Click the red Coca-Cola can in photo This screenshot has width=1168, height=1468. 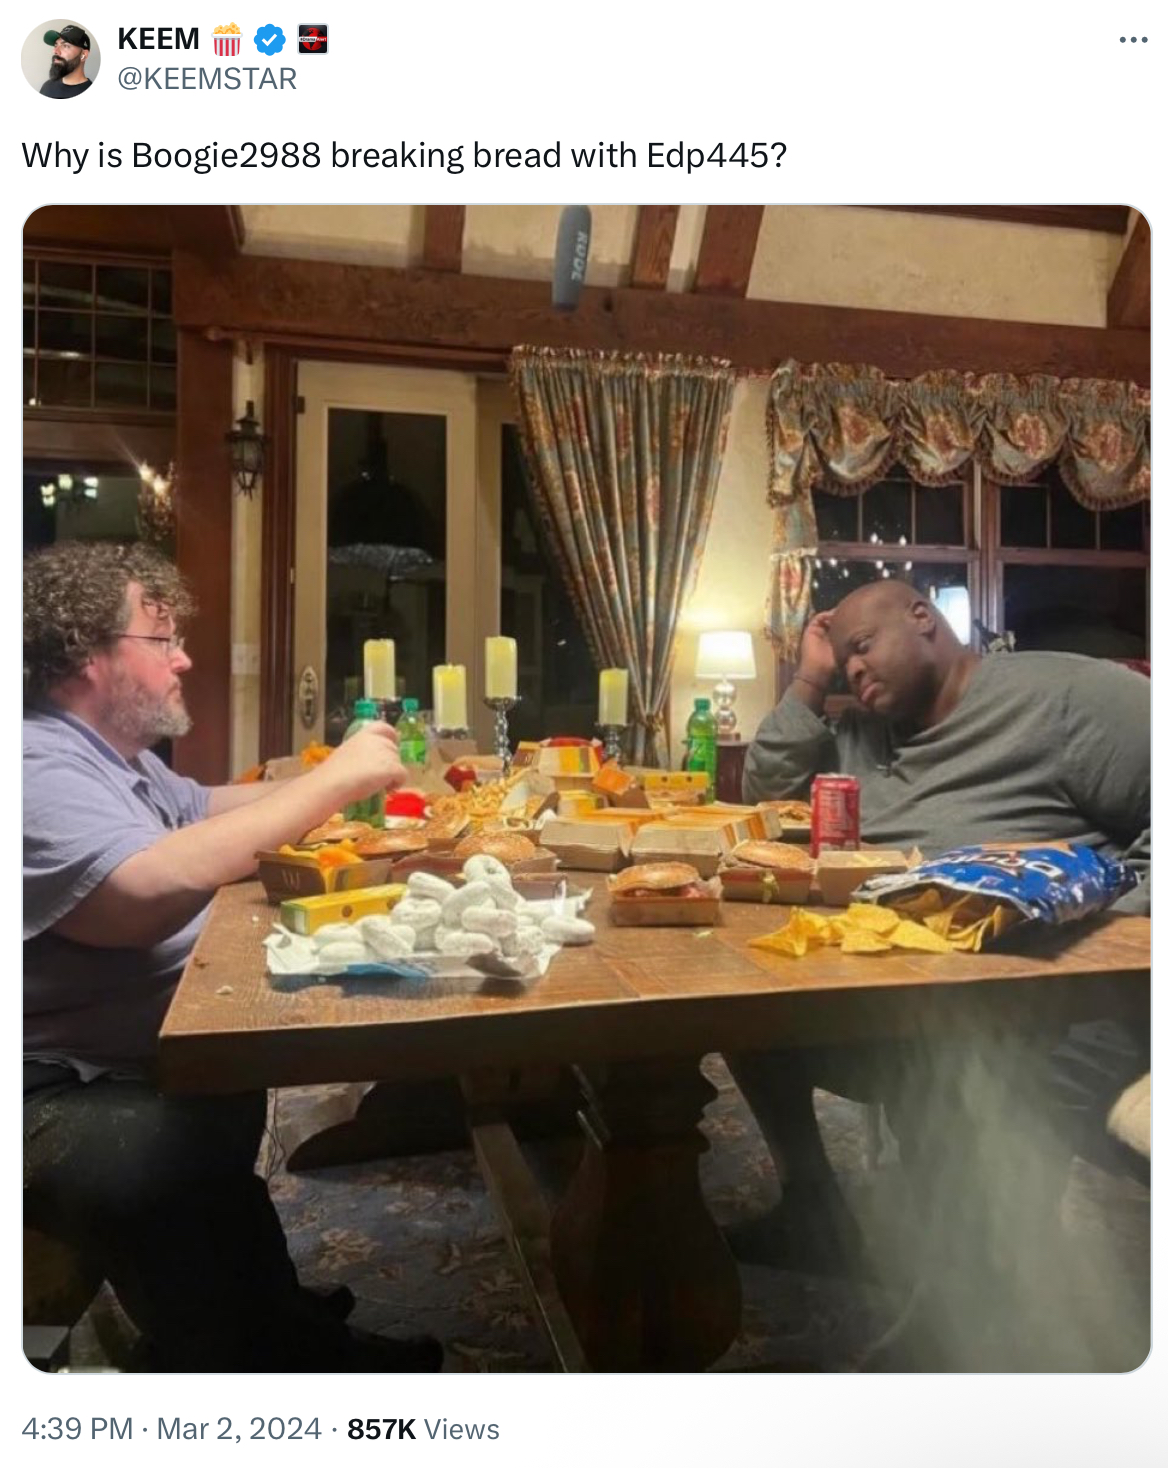click(x=835, y=813)
